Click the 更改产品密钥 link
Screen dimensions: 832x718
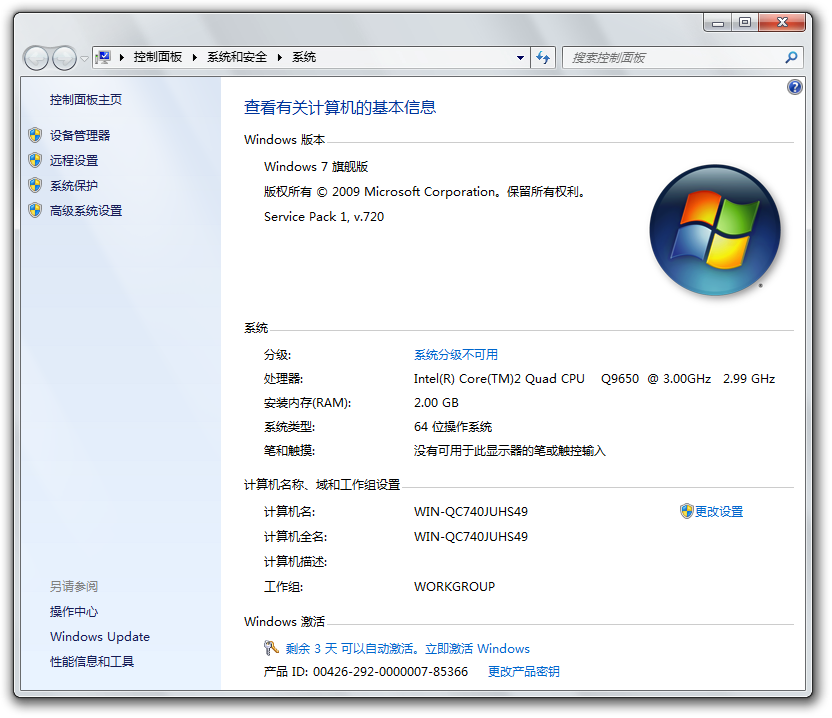click(x=523, y=672)
